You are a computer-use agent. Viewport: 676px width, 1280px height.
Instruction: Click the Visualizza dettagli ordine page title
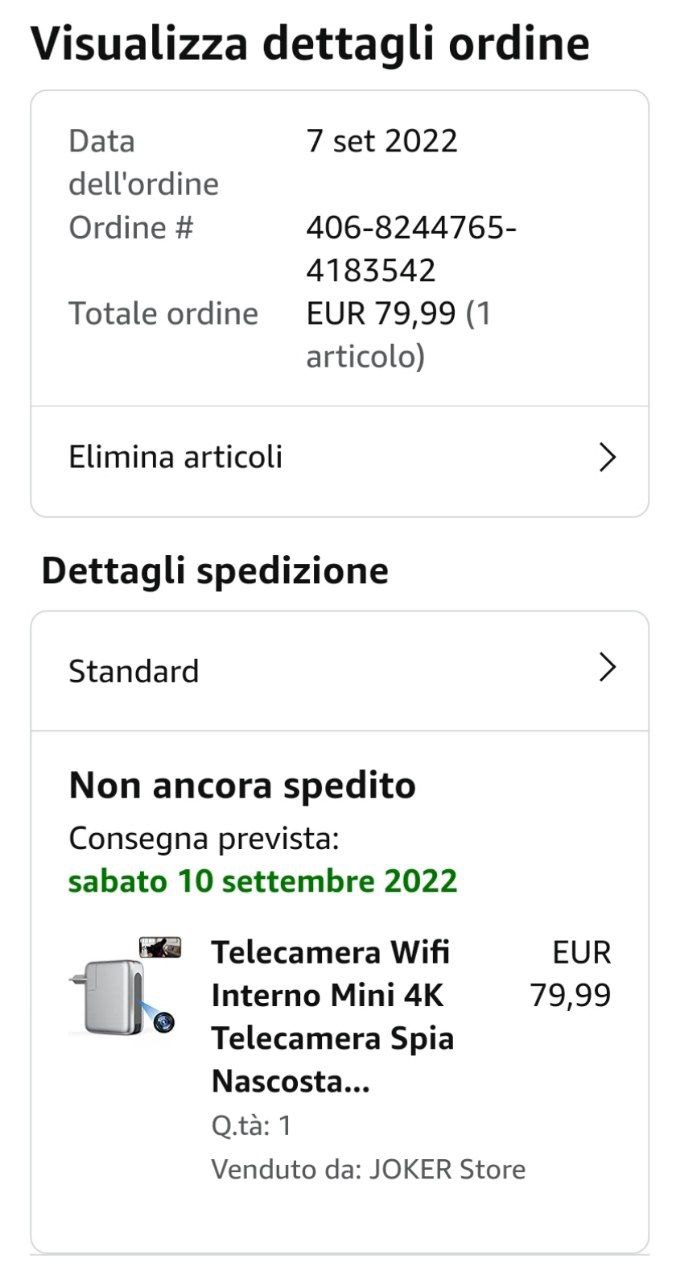(x=310, y=45)
